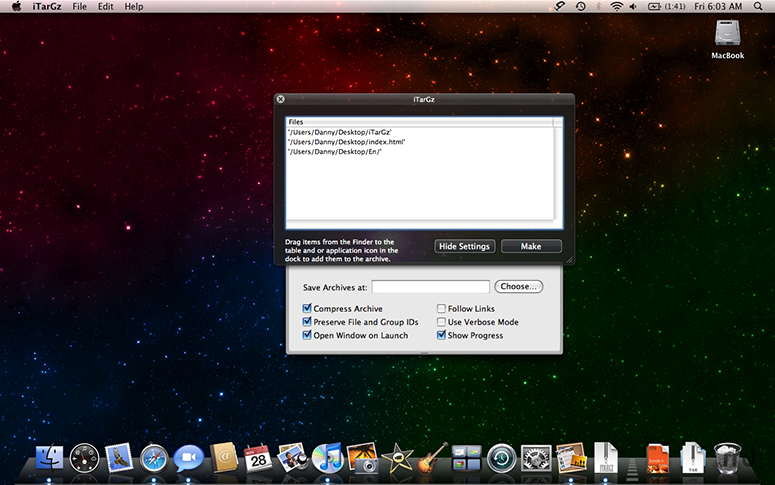Close the iTarGz window

click(280, 99)
